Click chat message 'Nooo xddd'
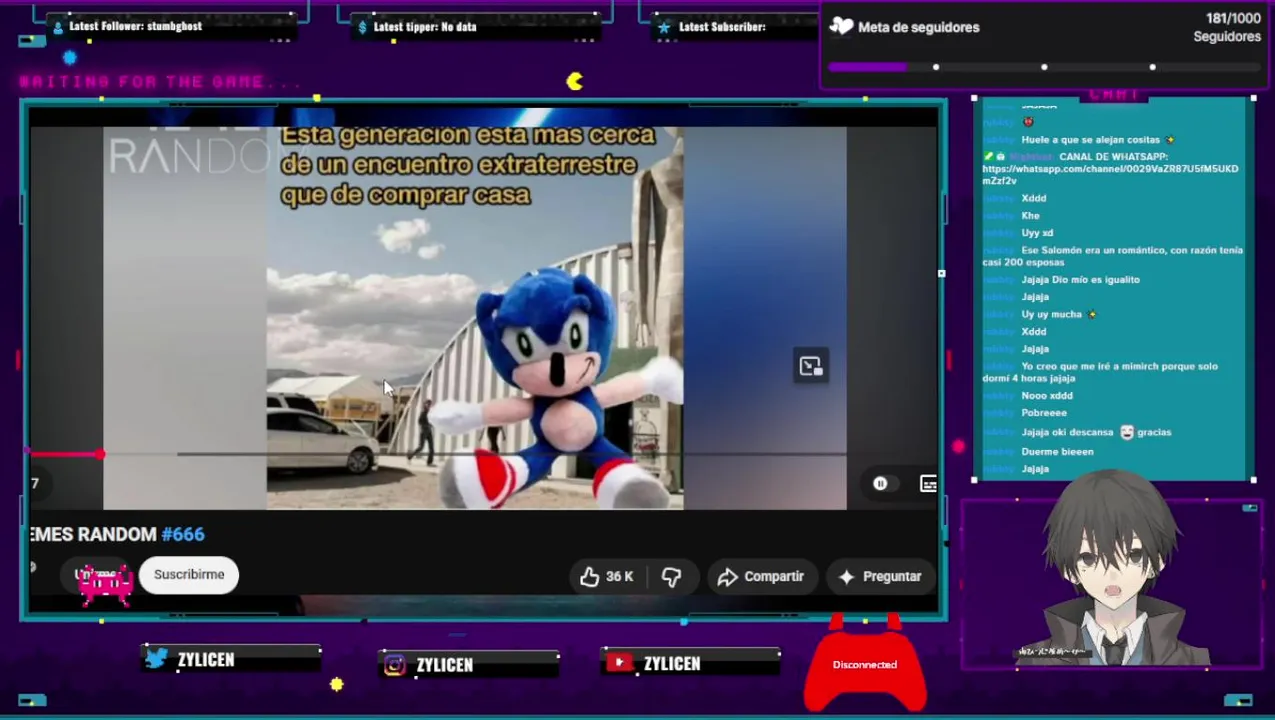The image size is (1275, 720). coord(1047,396)
